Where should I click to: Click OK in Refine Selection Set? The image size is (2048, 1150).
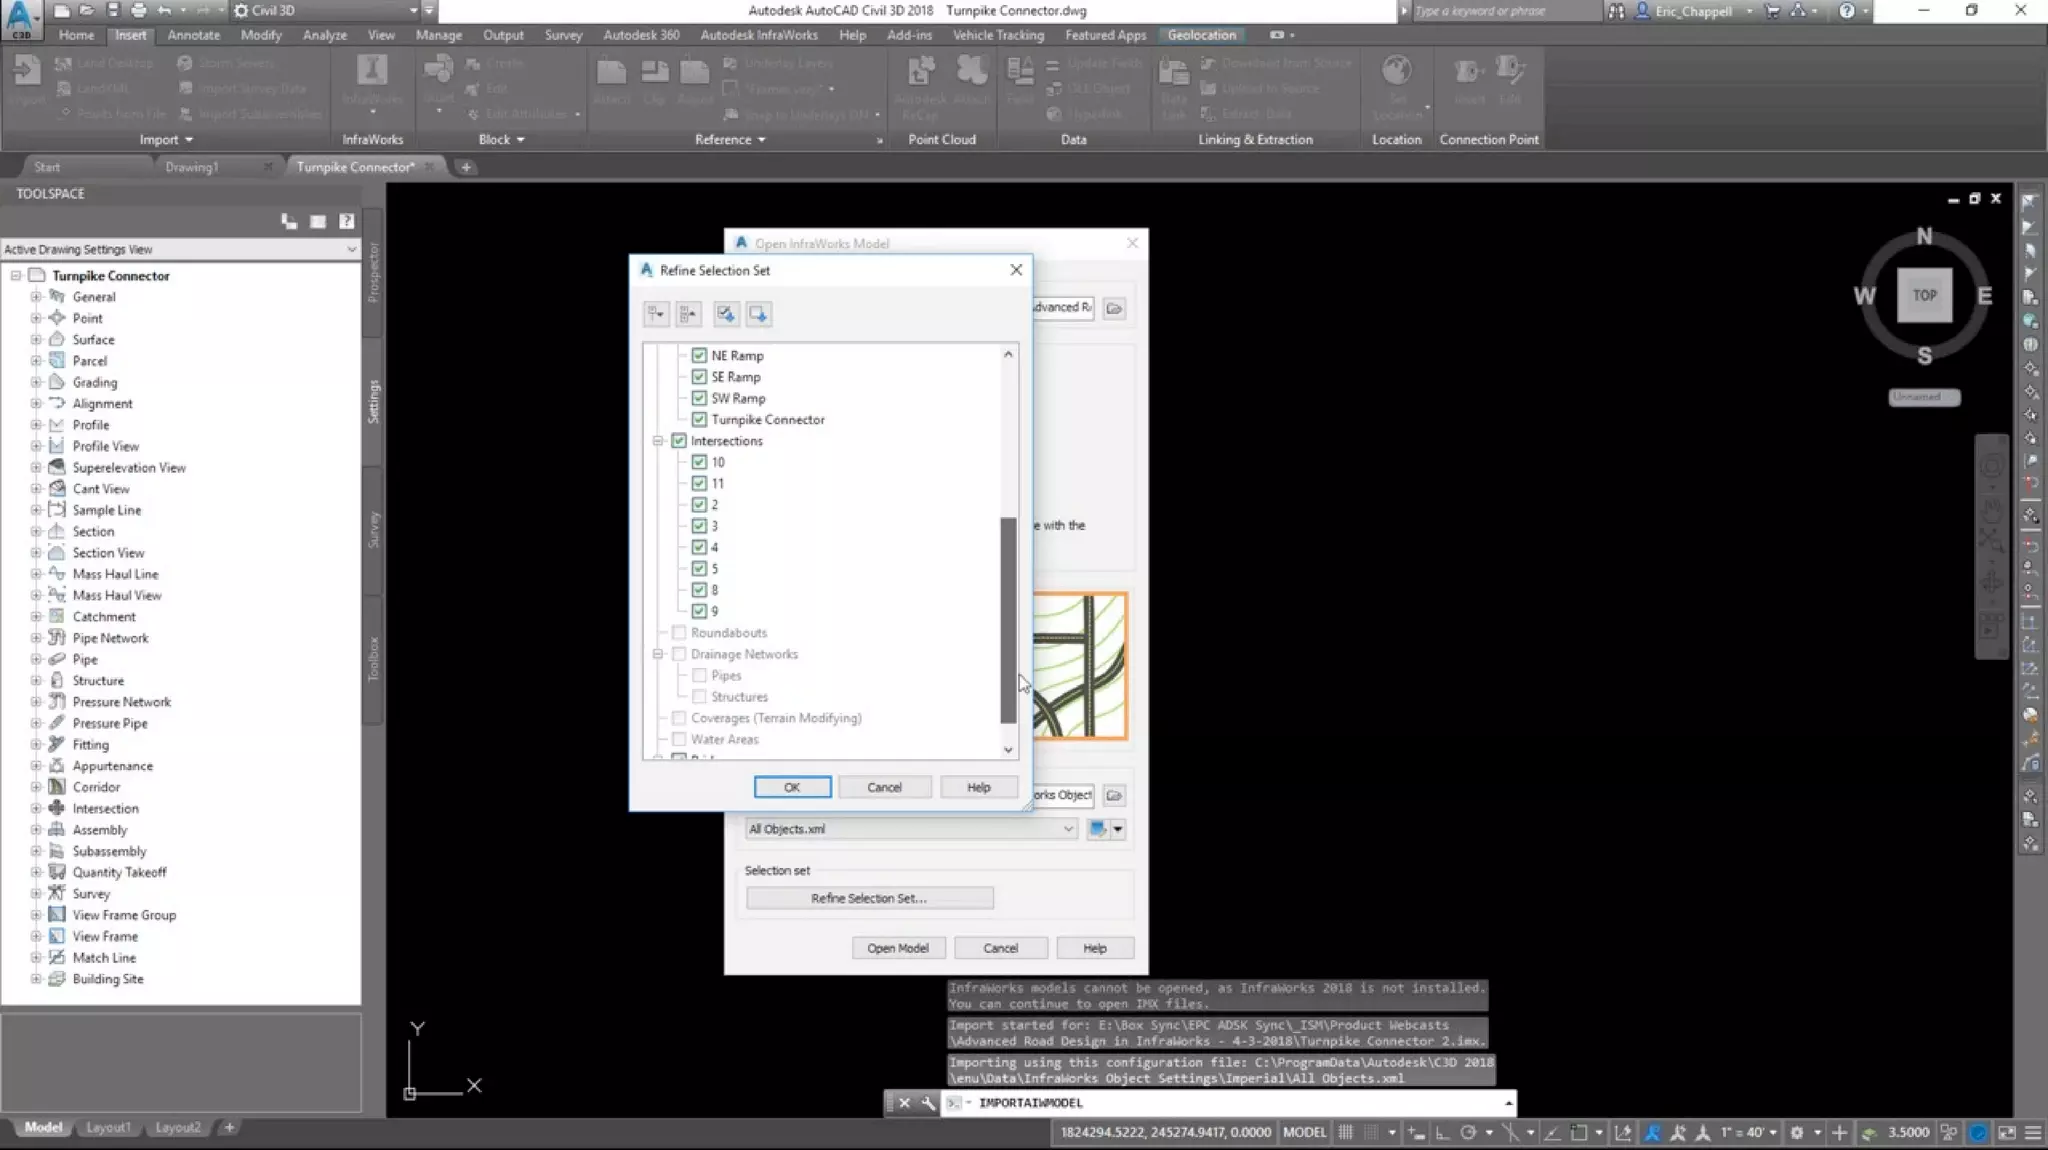point(792,787)
